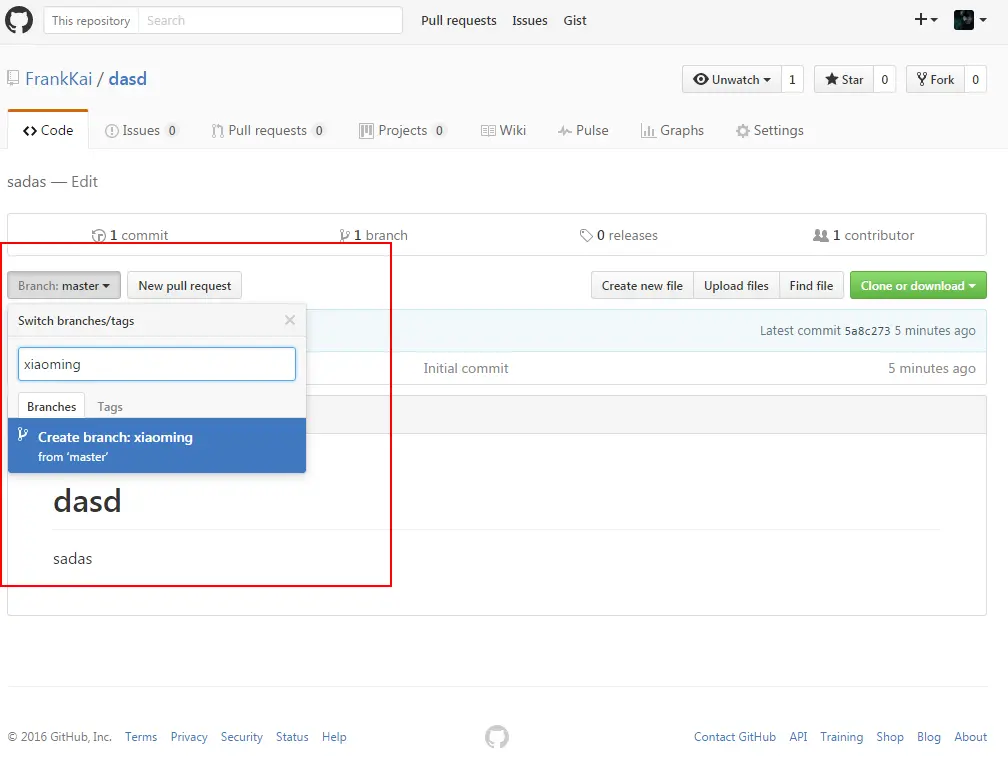Star the repository
1008x764 pixels.
click(843, 79)
